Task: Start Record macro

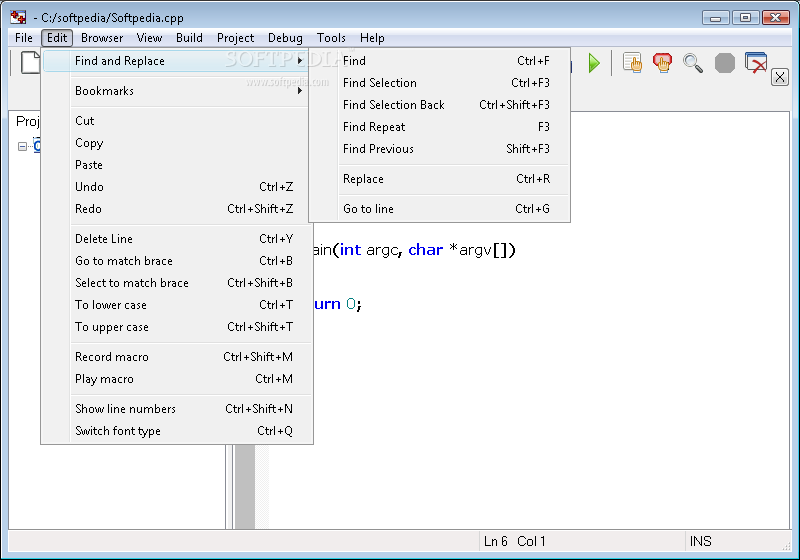Action: (x=176, y=357)
